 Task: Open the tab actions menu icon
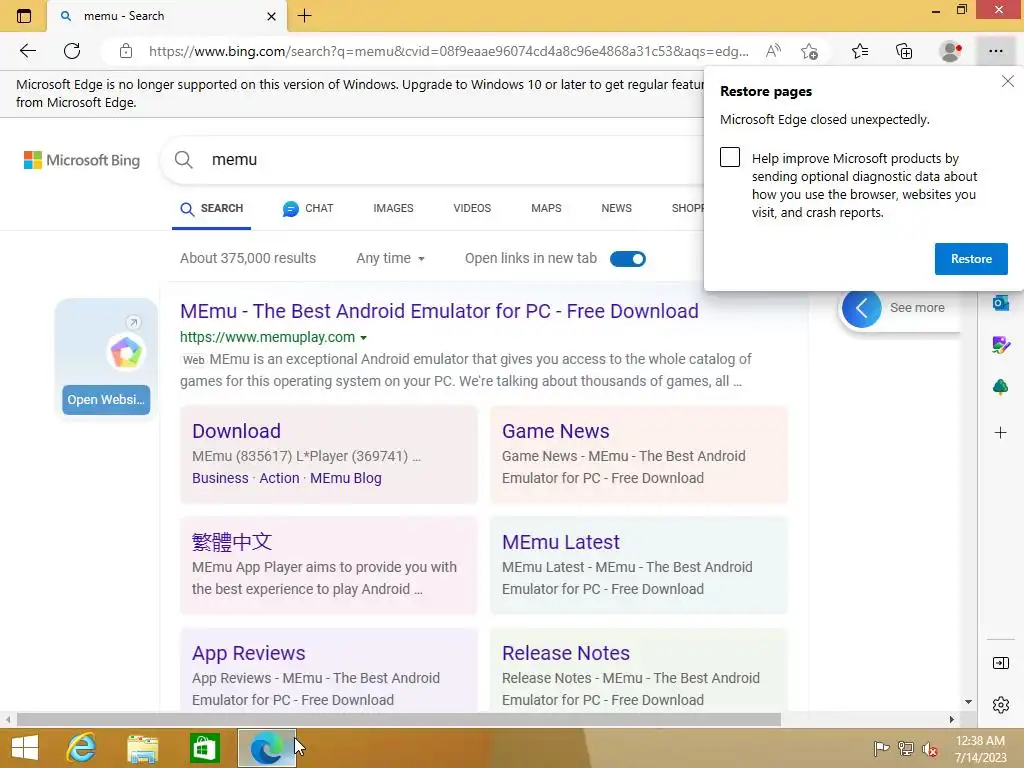click(24, 16)
